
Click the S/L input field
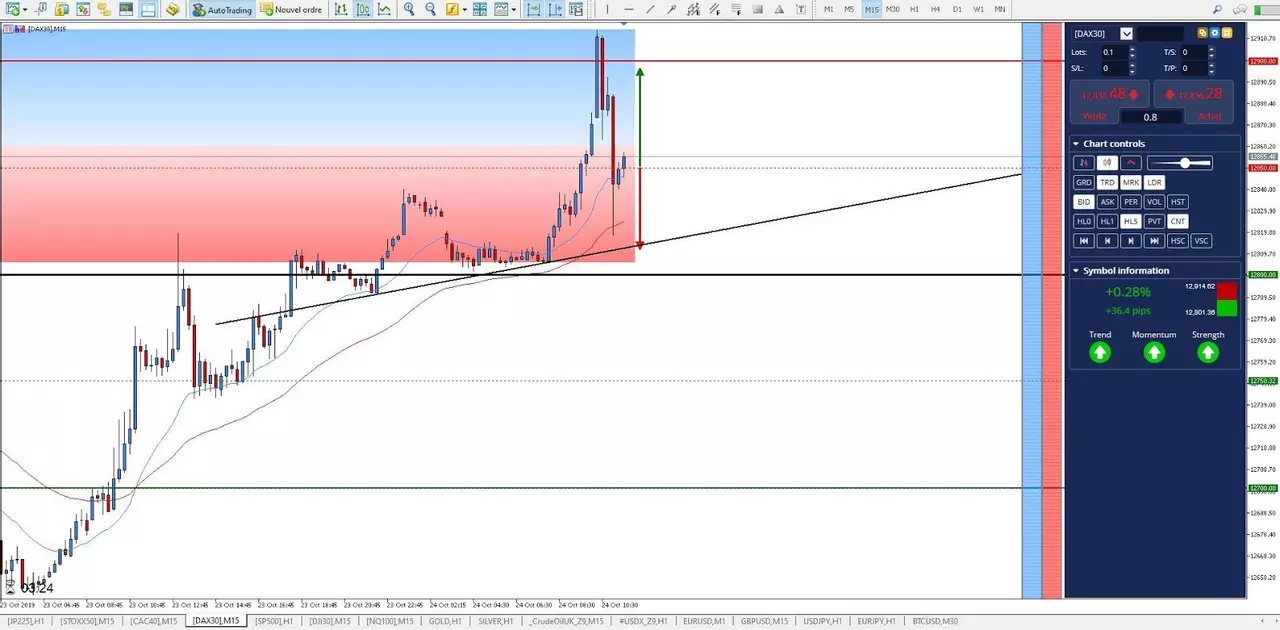click(1117, 68)
